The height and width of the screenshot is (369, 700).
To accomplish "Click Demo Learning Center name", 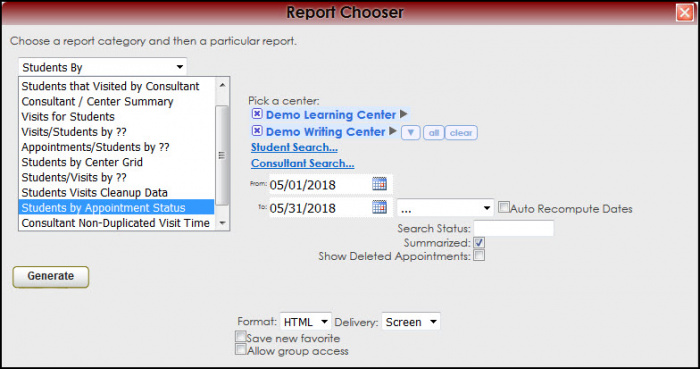I will [331, 115].
